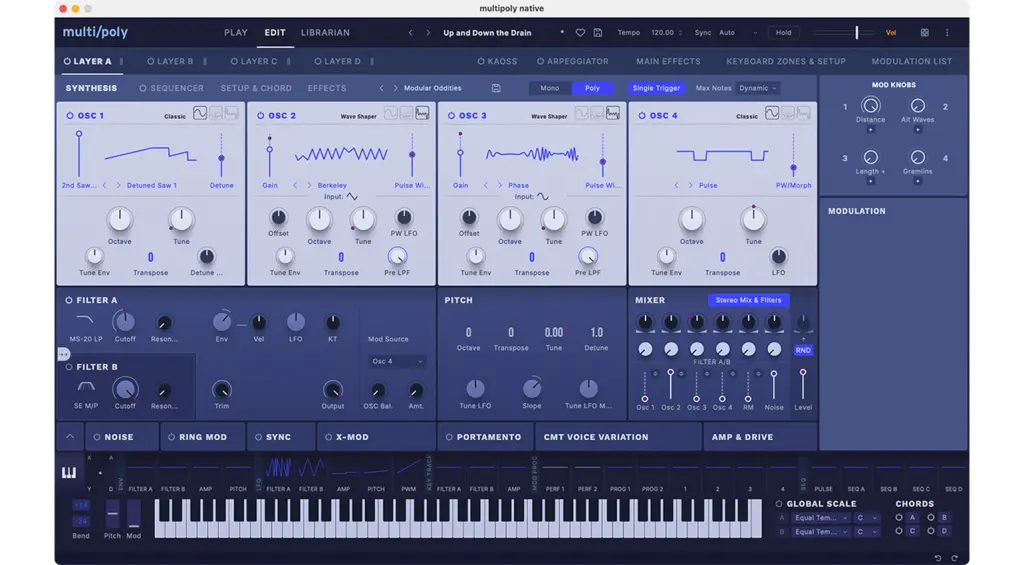1024x565 pixels.
Task: Click the OSC 3 input sine wave icon
Action: click(x=543, y=197)
